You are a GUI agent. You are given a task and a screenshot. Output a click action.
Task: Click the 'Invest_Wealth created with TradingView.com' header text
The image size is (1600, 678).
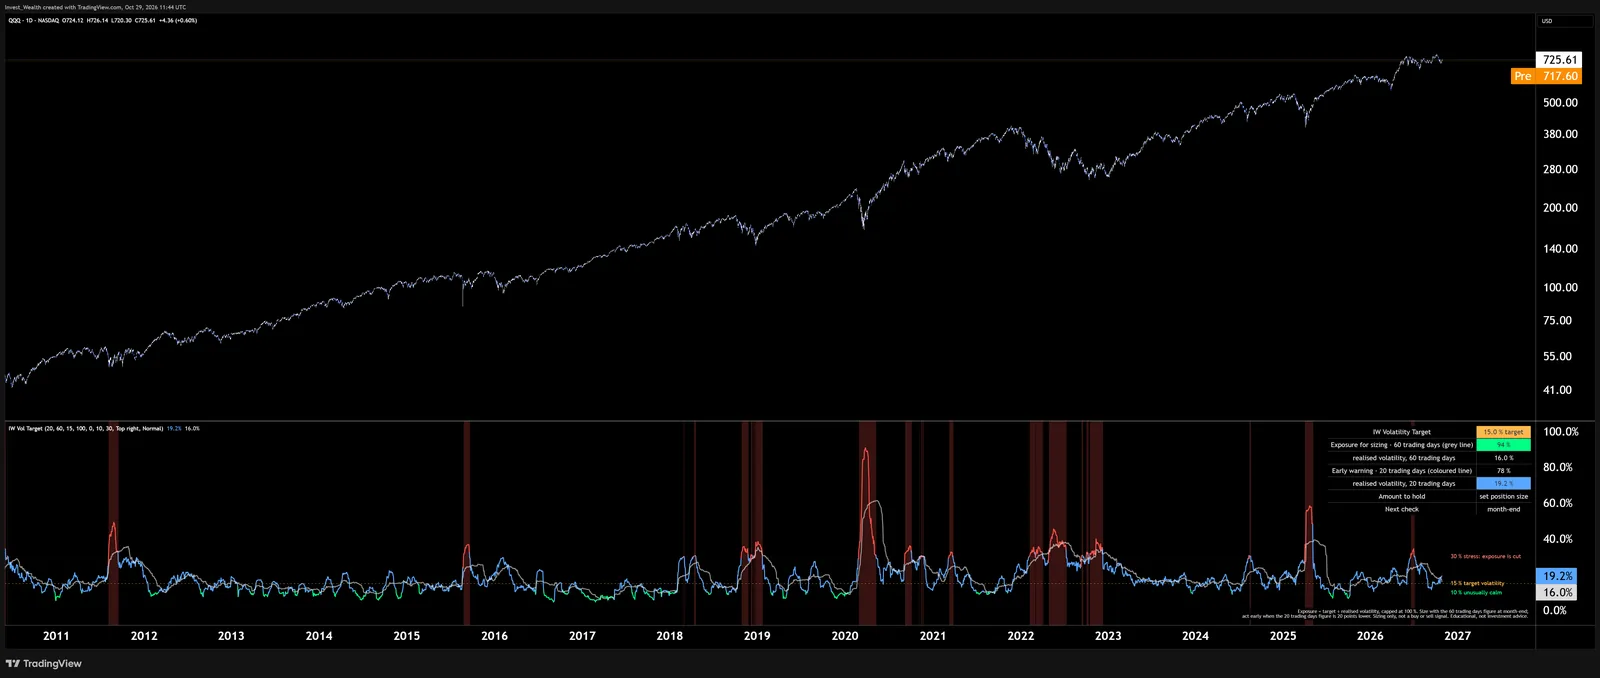click(x=95, y=7)
